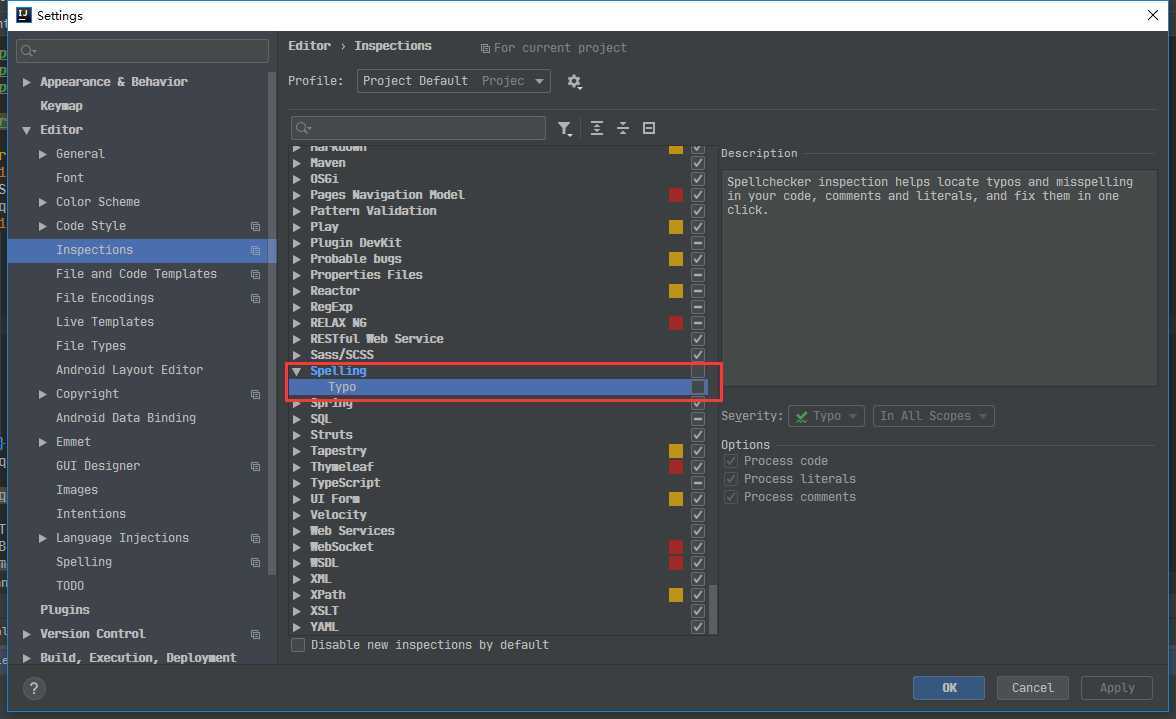This screenshot has height=719, width=1176.
Task: Open the In All Scopes dropdown
Action: 933,416
